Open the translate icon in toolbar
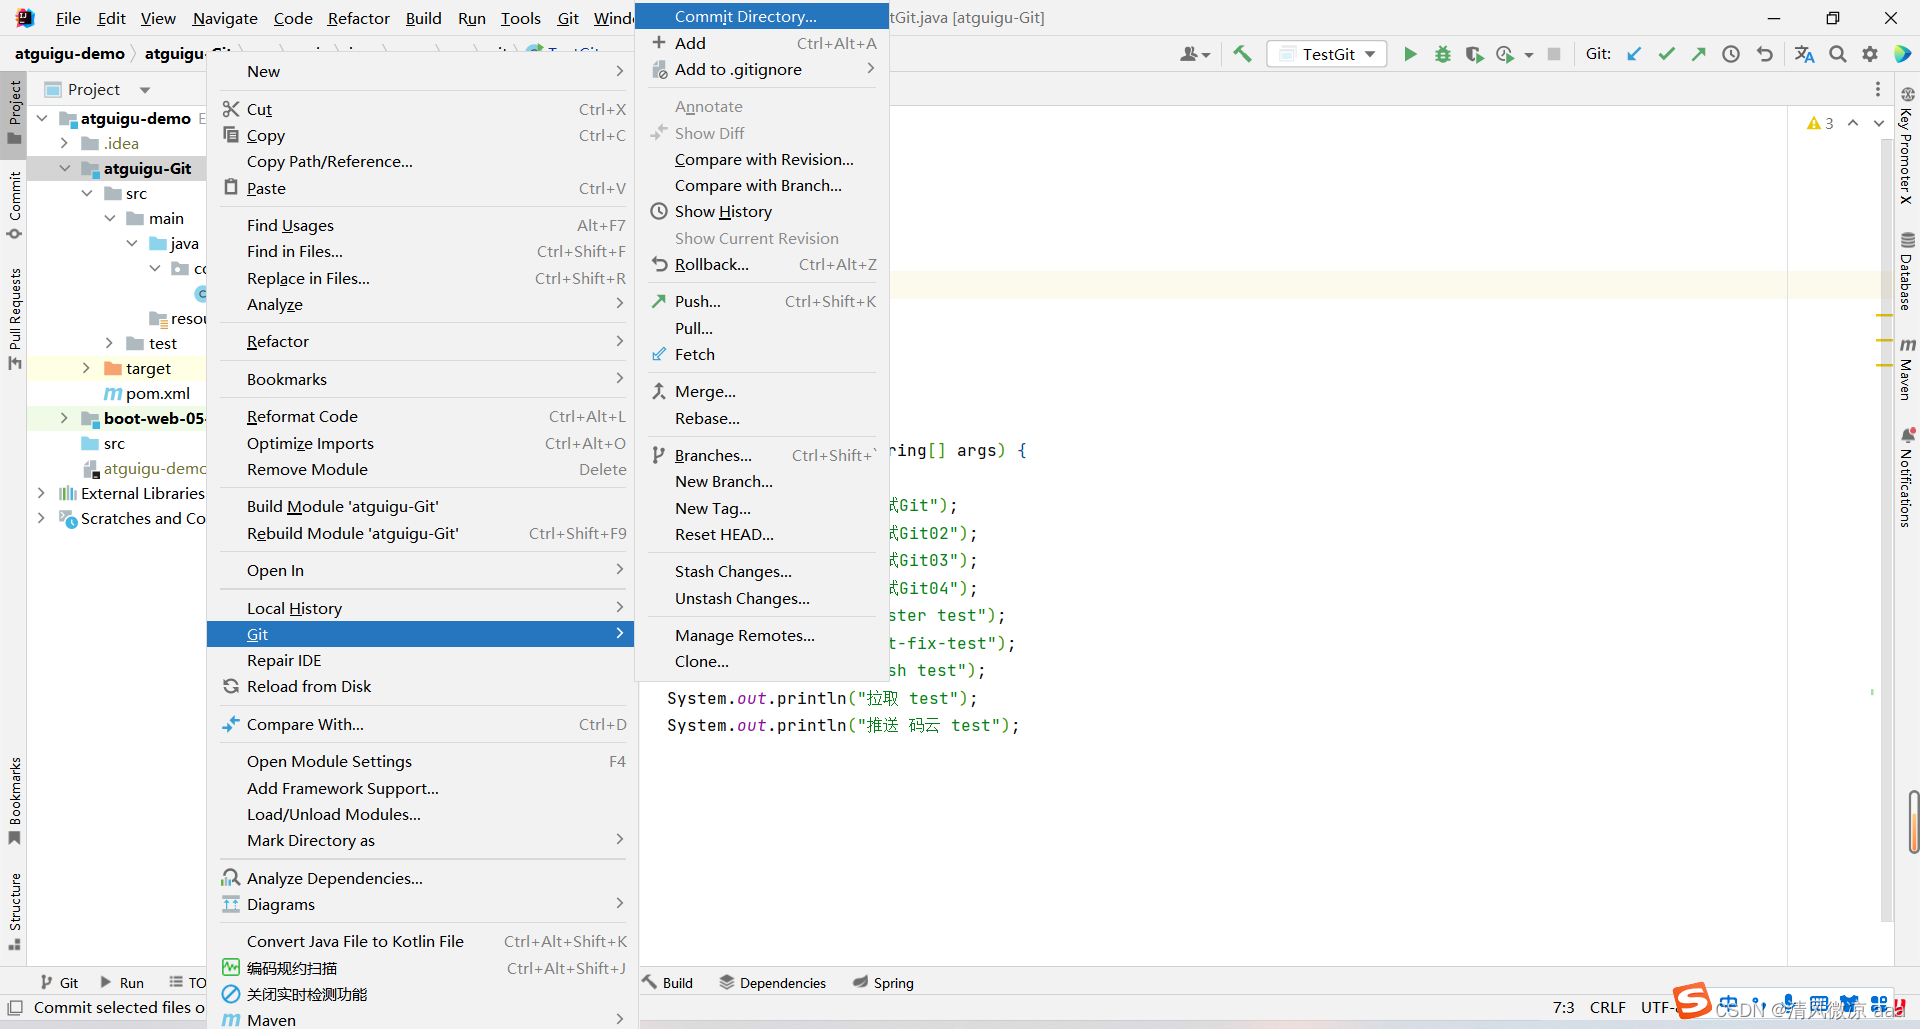This screenshot has height=1029, width=1920. [x=1804, y=54]
